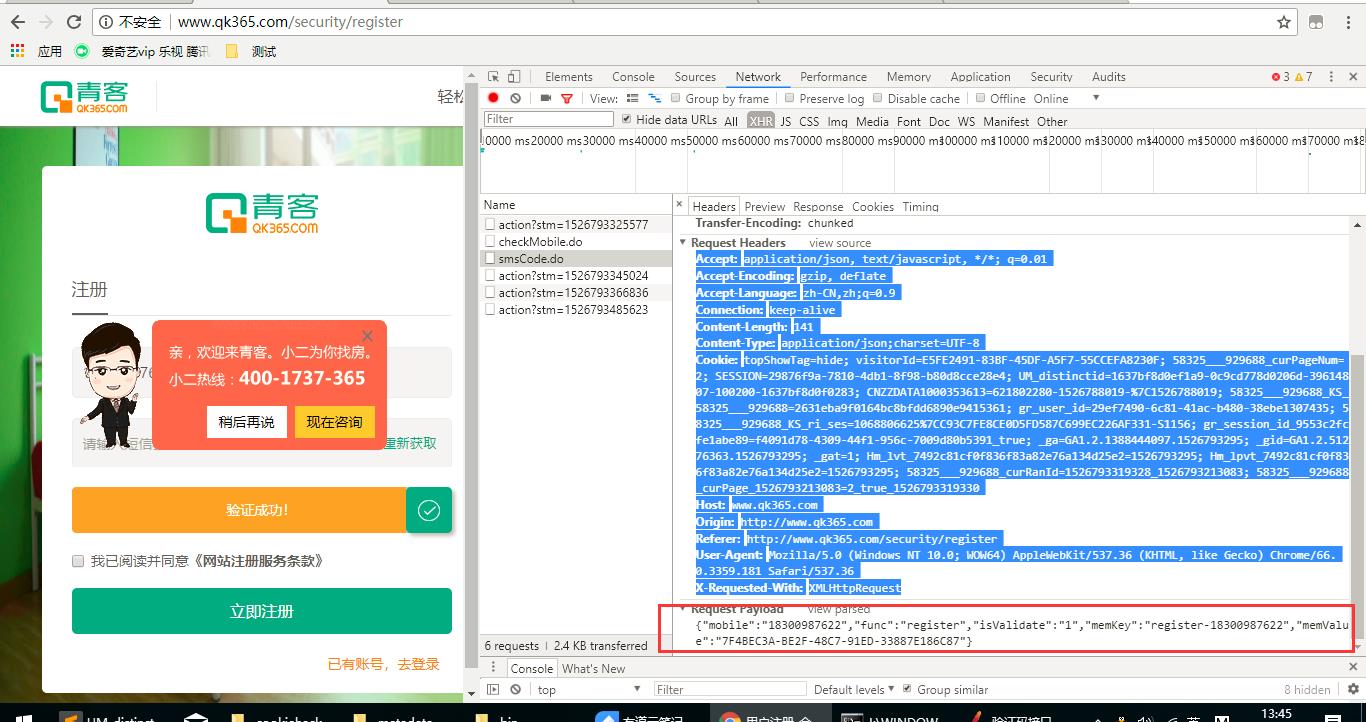Open the Cookies tab of request
The height and width of the screenshot is (722, 1366).
coord(873,207)
